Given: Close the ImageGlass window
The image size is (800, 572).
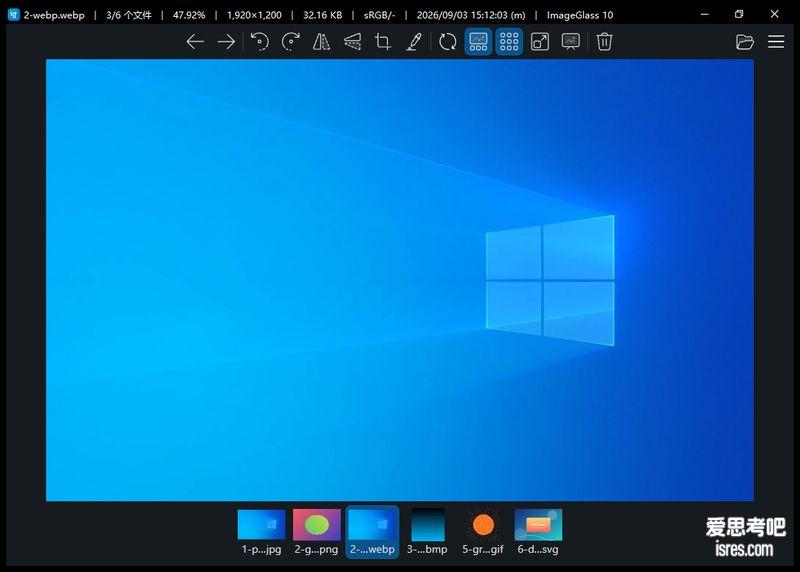Looking at the screenshot, I should pyautogui.click(x=774, y=14).
